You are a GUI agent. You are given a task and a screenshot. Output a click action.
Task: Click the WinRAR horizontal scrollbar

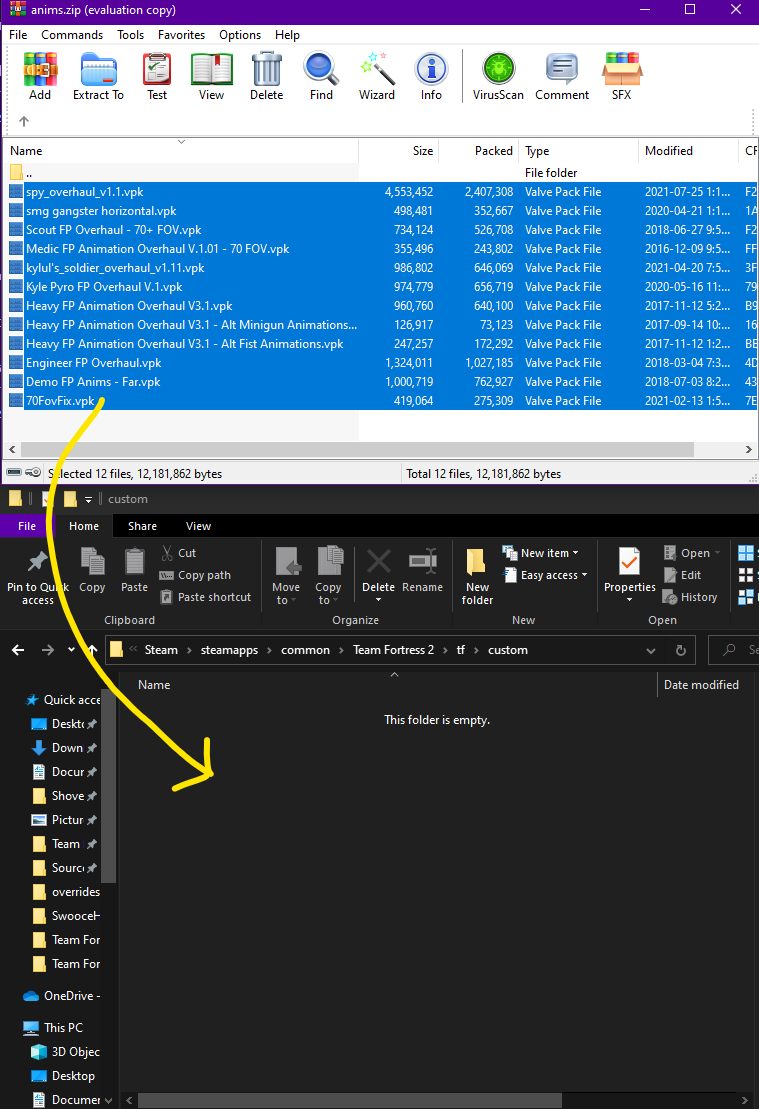click(380, 450)
